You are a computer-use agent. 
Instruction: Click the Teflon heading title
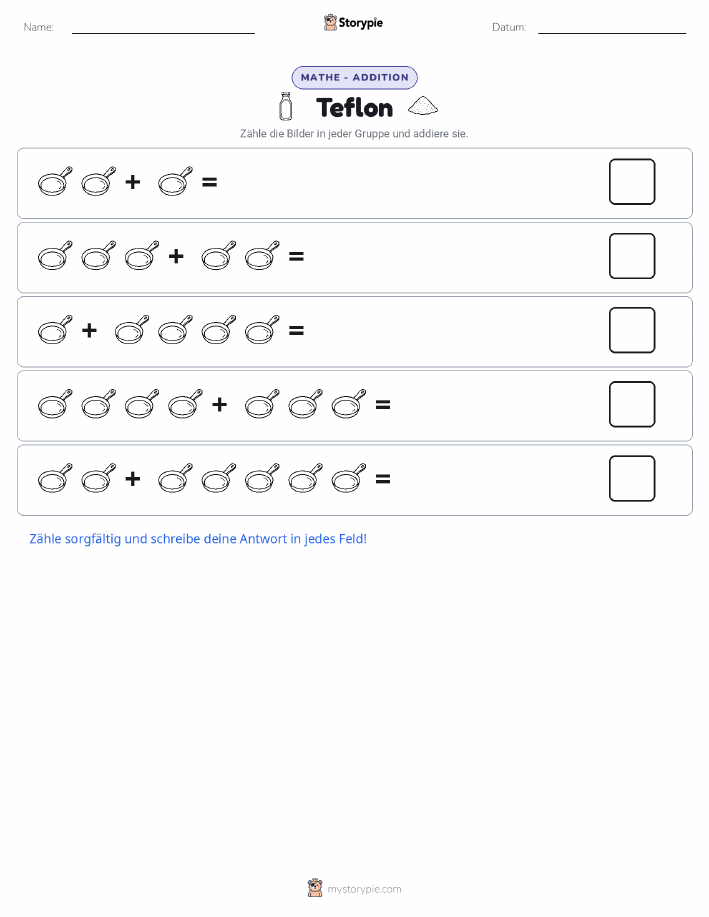click(x=354, y=108)
